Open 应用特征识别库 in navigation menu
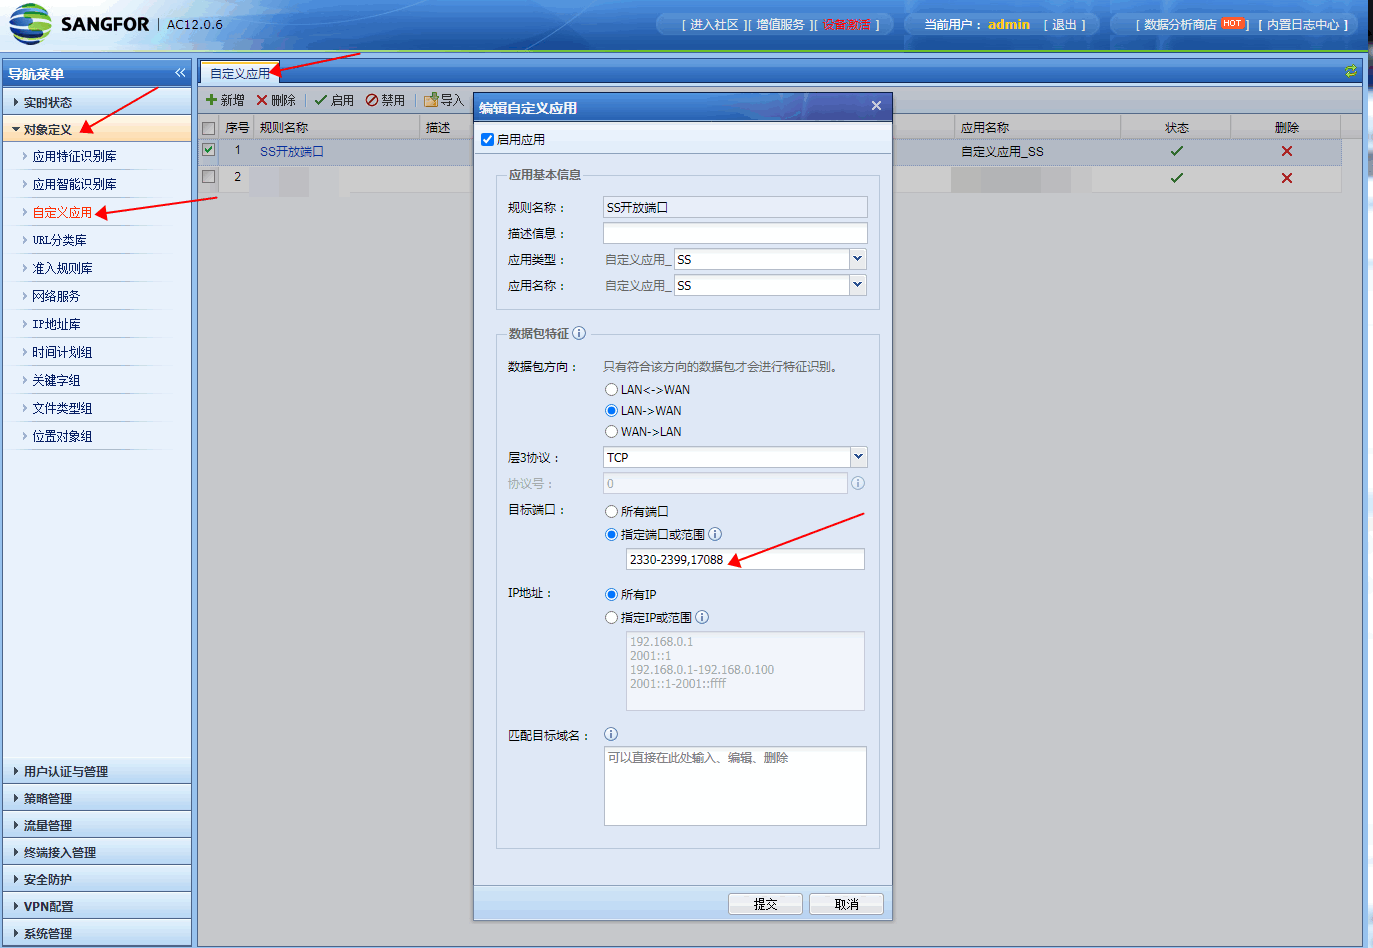1373x948 pixels. coord(74,156)
